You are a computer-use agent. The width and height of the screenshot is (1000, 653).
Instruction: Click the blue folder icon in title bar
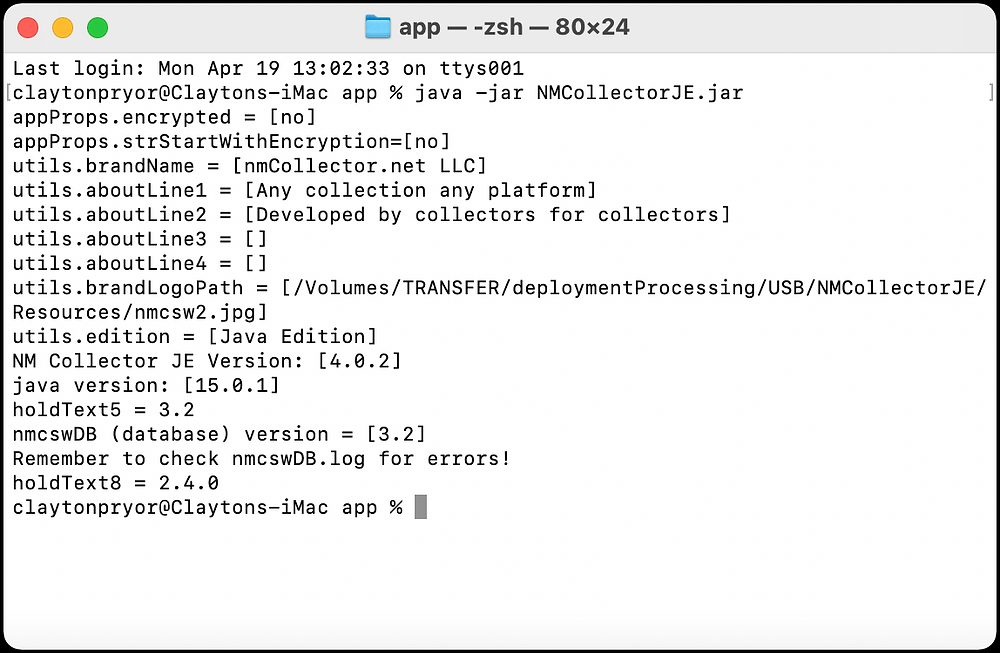point(378,27)
